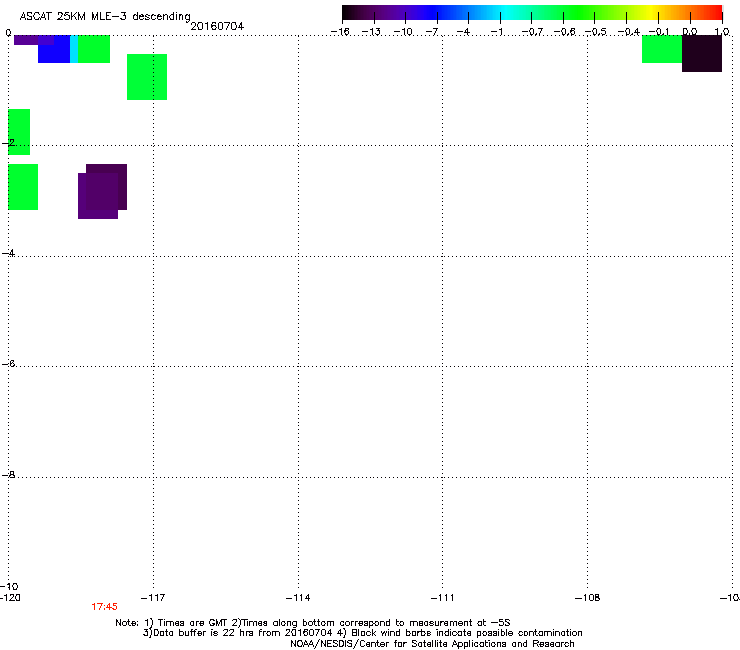Viewport: 740px width, 650px height.
Task: Click the -108 longitude axis label
Action: pos(587,598)
